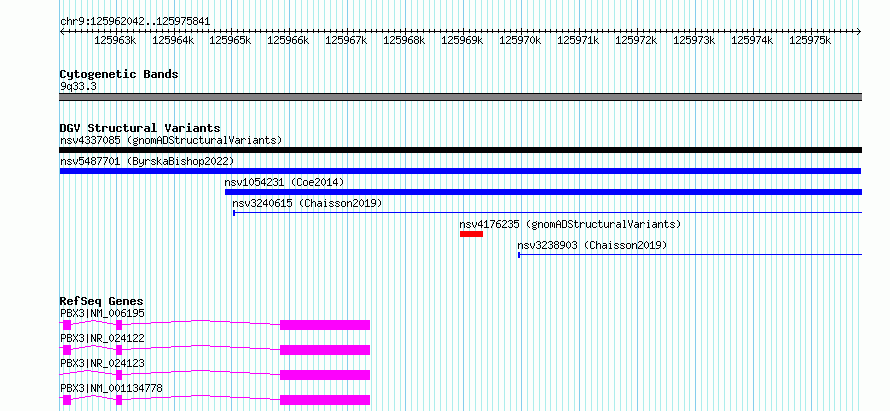The image size is (890, 411).
Task: Click the 9q33.3 band label
Action: [x=78, y=86]
